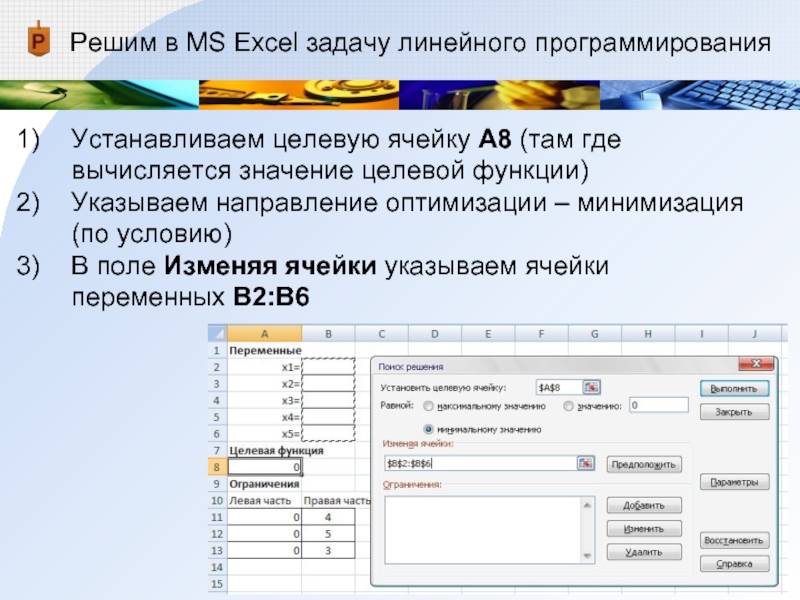Click cell B12 with value 5
This screenshot has width=800, height=600.
[329, 534]
